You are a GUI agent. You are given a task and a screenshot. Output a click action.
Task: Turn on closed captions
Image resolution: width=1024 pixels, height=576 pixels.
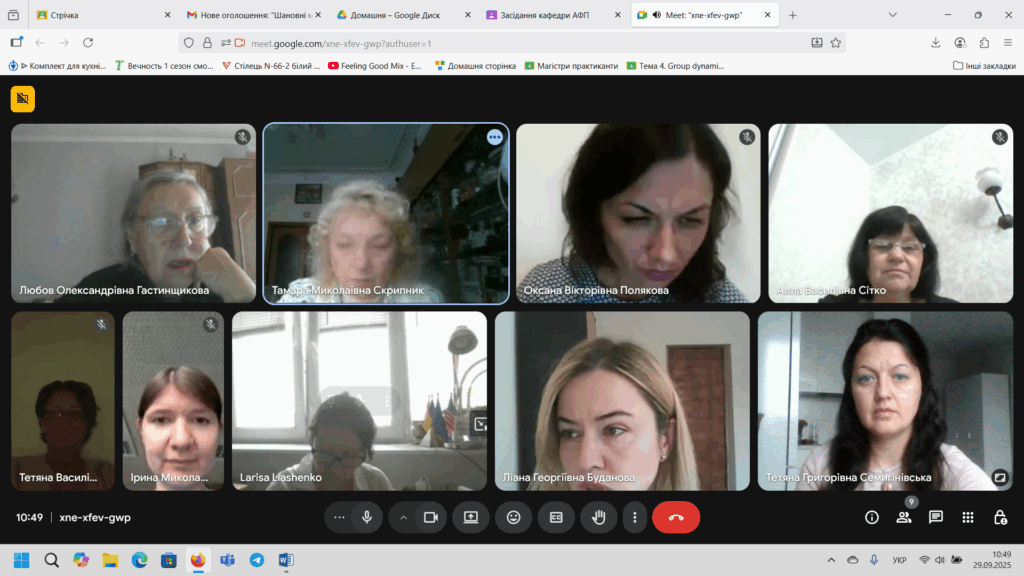tap(556, 517)
